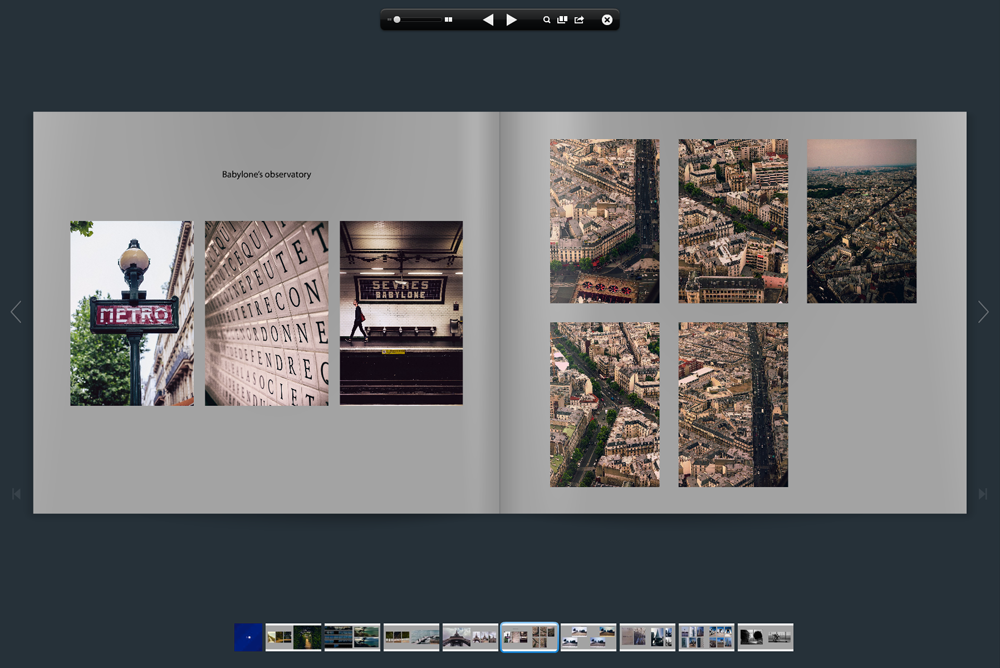The image size is (1000, 668).
Task: Flip to next spread with right chevron
Action: coord(983,312)
